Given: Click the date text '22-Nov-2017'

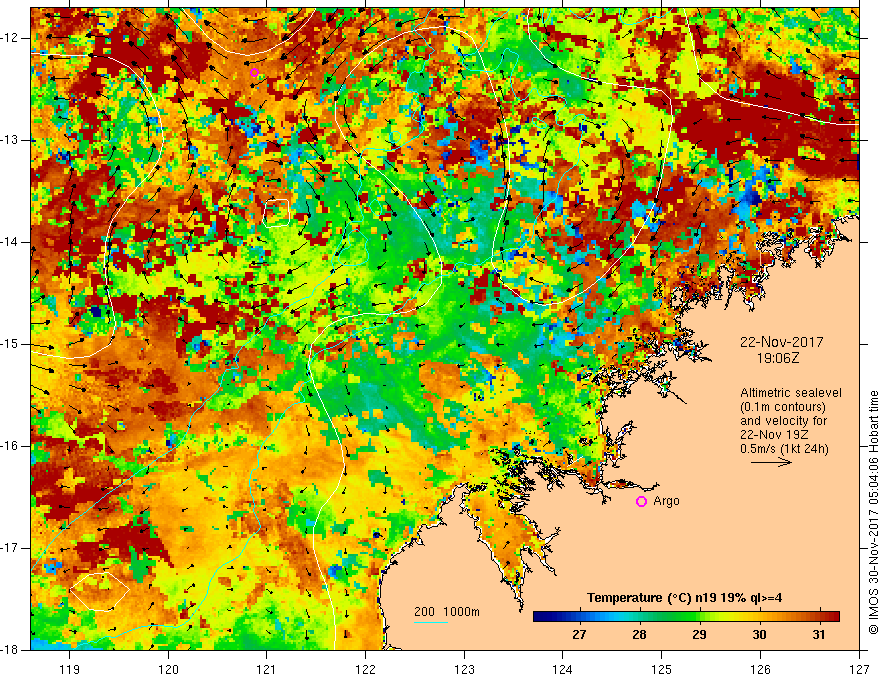Looking at the screenshot, I should point(781,342).
